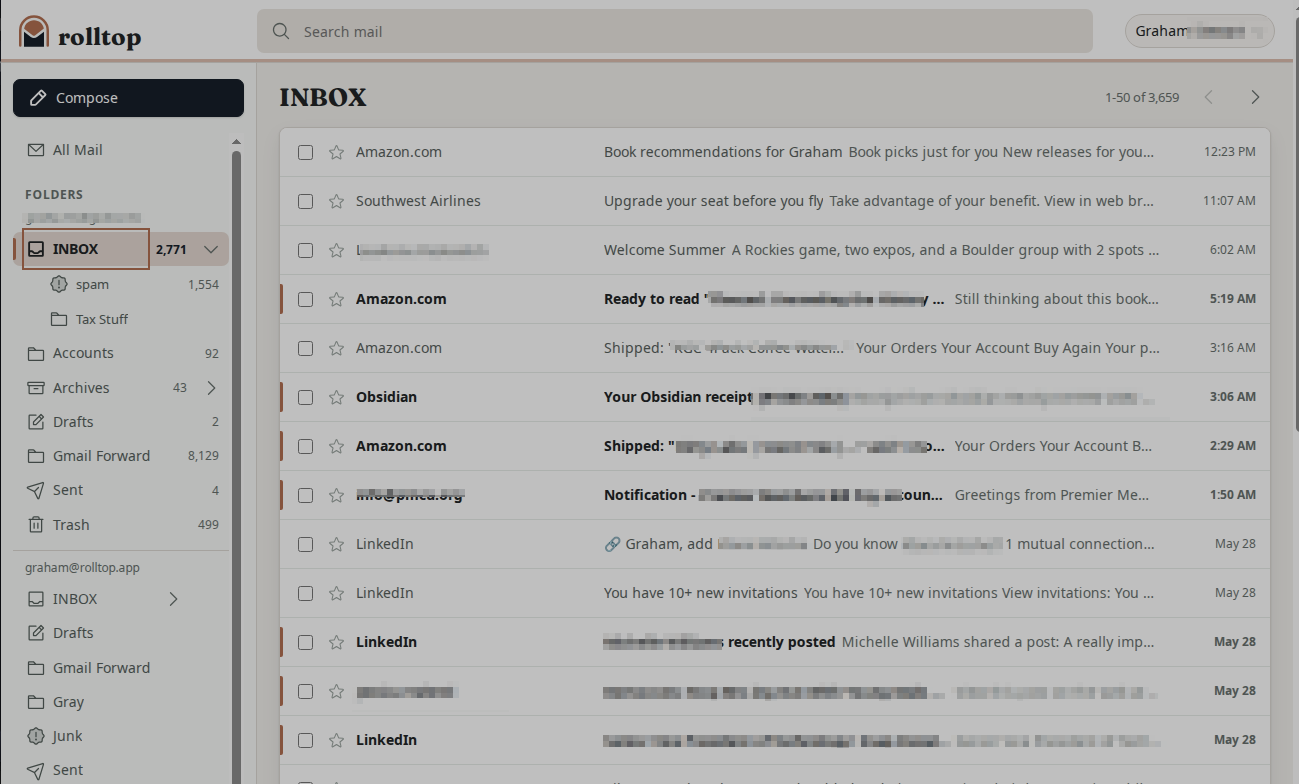Click the INBOX page heading
1299x784 pixels.
click(323, 97)
